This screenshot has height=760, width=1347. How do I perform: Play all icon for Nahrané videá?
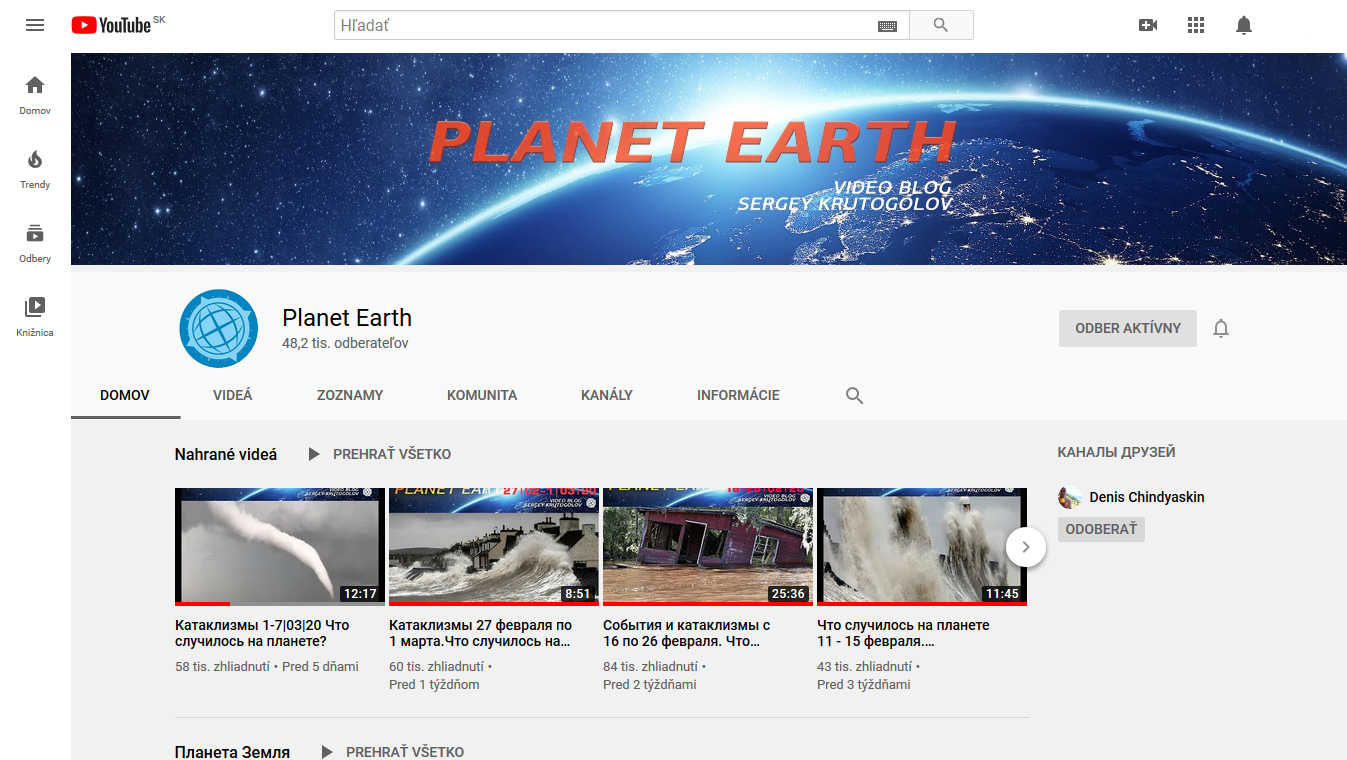click(x=314, y=454)
